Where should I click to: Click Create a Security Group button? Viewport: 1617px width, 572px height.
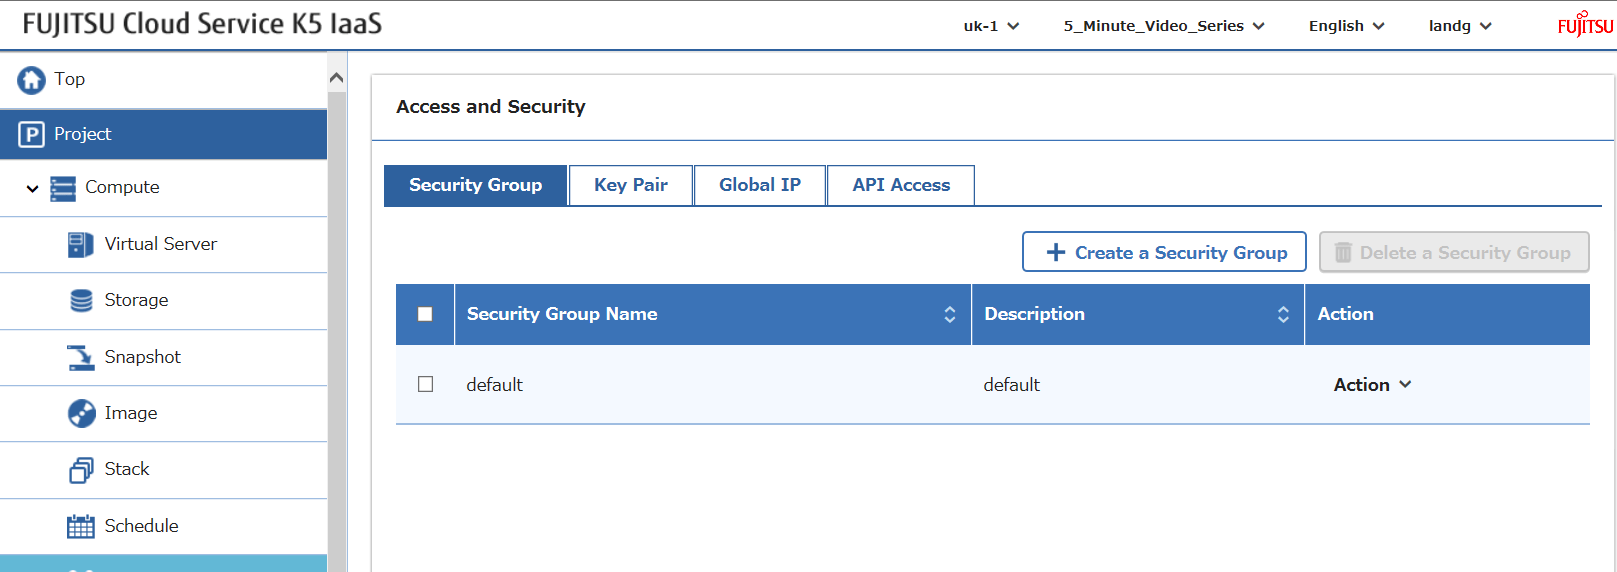pos(1163,252)
